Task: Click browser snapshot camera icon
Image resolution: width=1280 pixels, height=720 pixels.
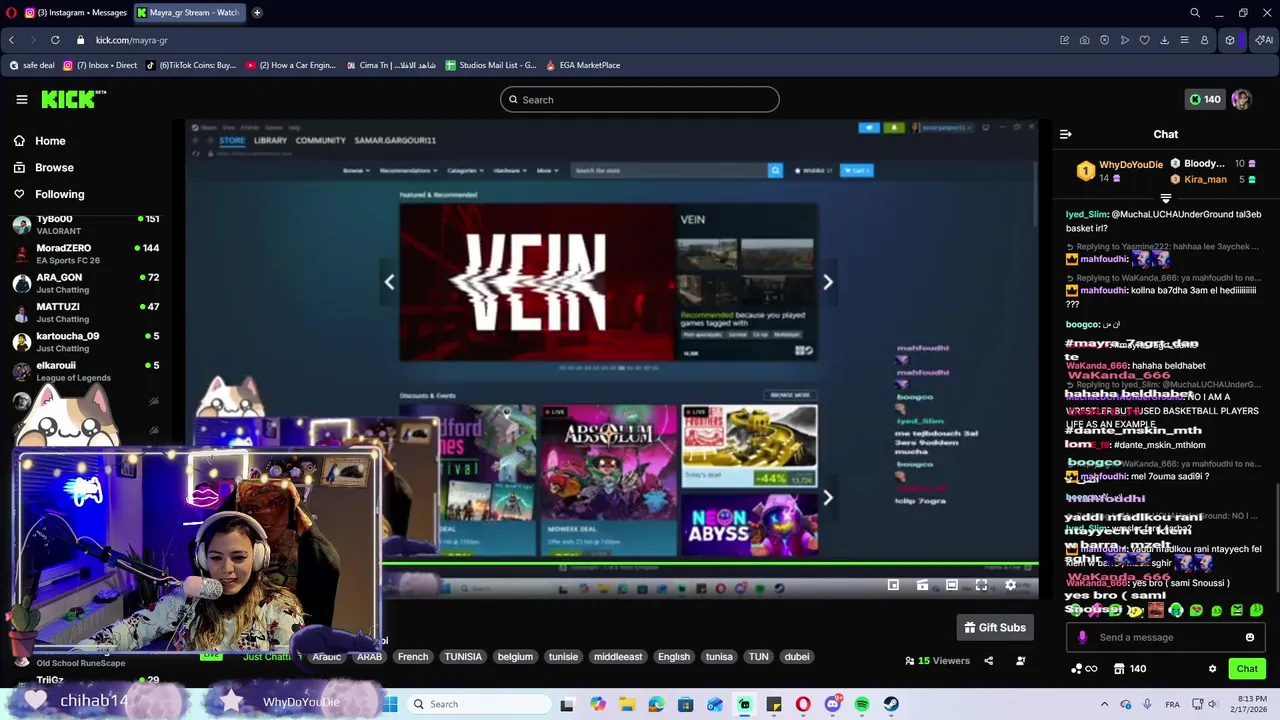Action: [1084, 40]
